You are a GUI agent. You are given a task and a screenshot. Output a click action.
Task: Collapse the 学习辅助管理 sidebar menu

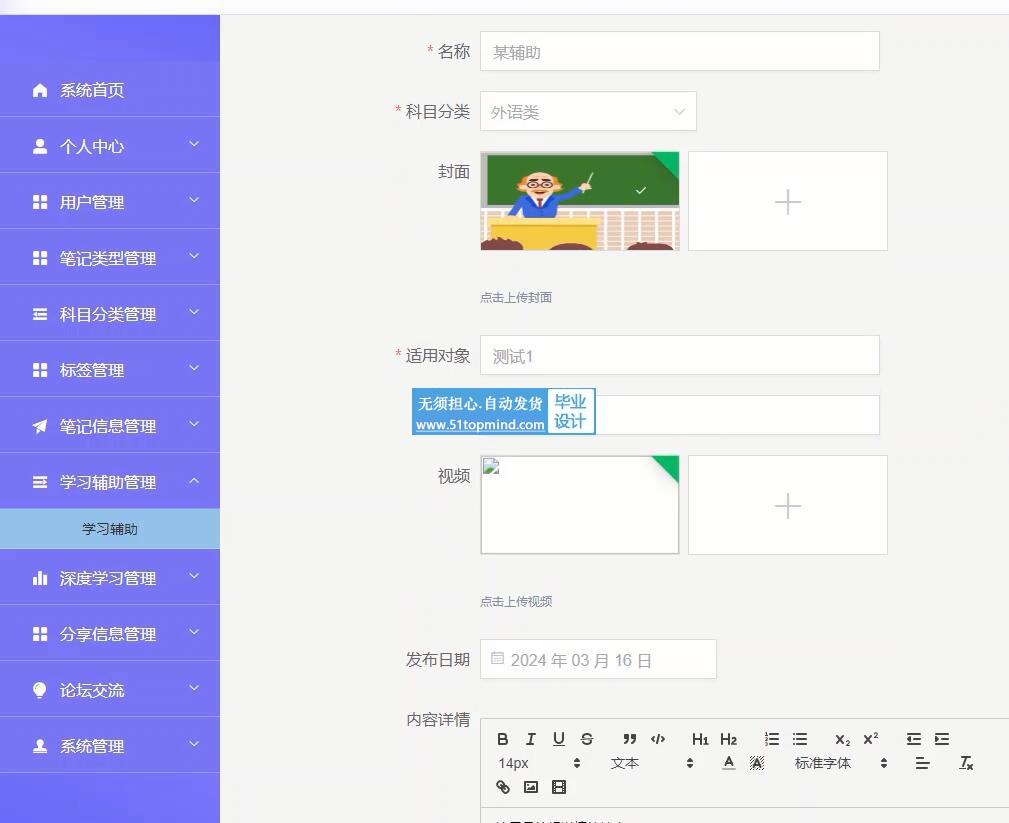coord(110,482)
